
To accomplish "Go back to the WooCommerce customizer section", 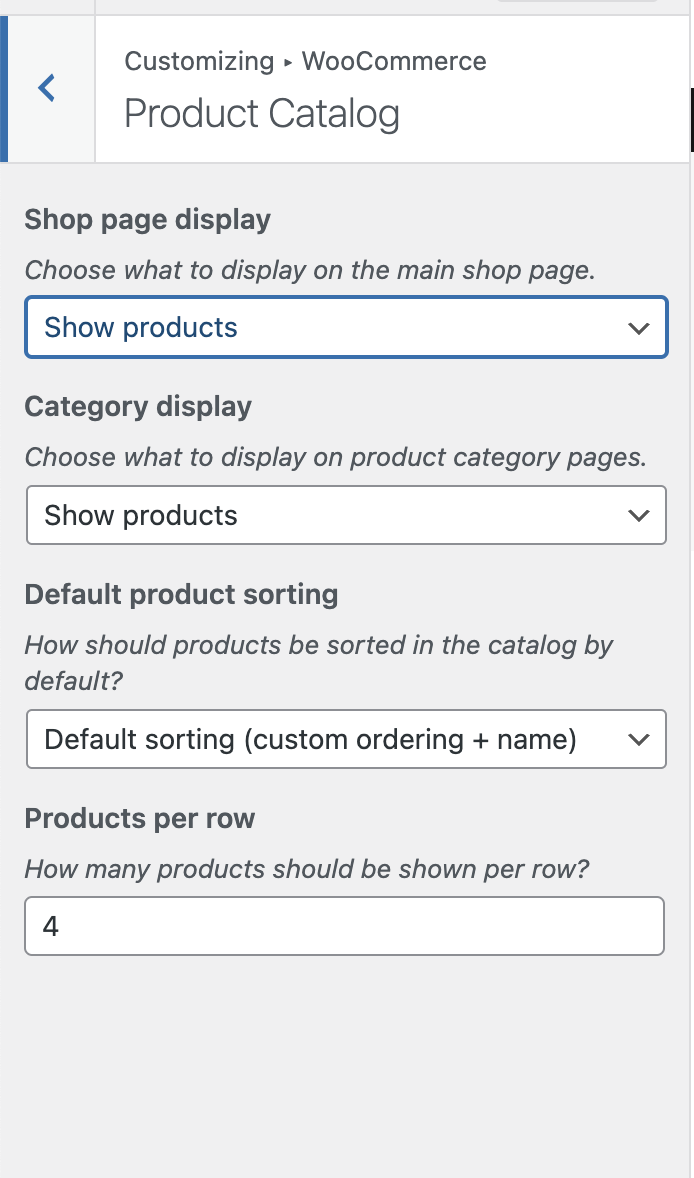I will (x=47, y=89).
